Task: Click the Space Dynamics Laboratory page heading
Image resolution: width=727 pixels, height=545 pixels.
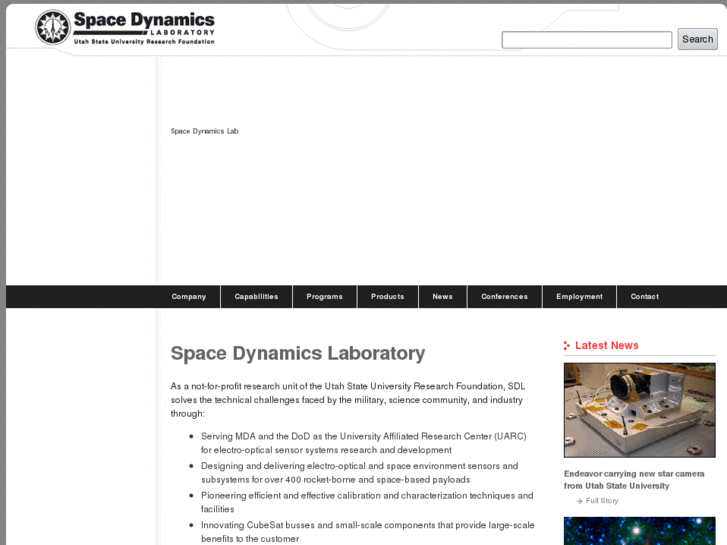Action: (x=298, y=353)
